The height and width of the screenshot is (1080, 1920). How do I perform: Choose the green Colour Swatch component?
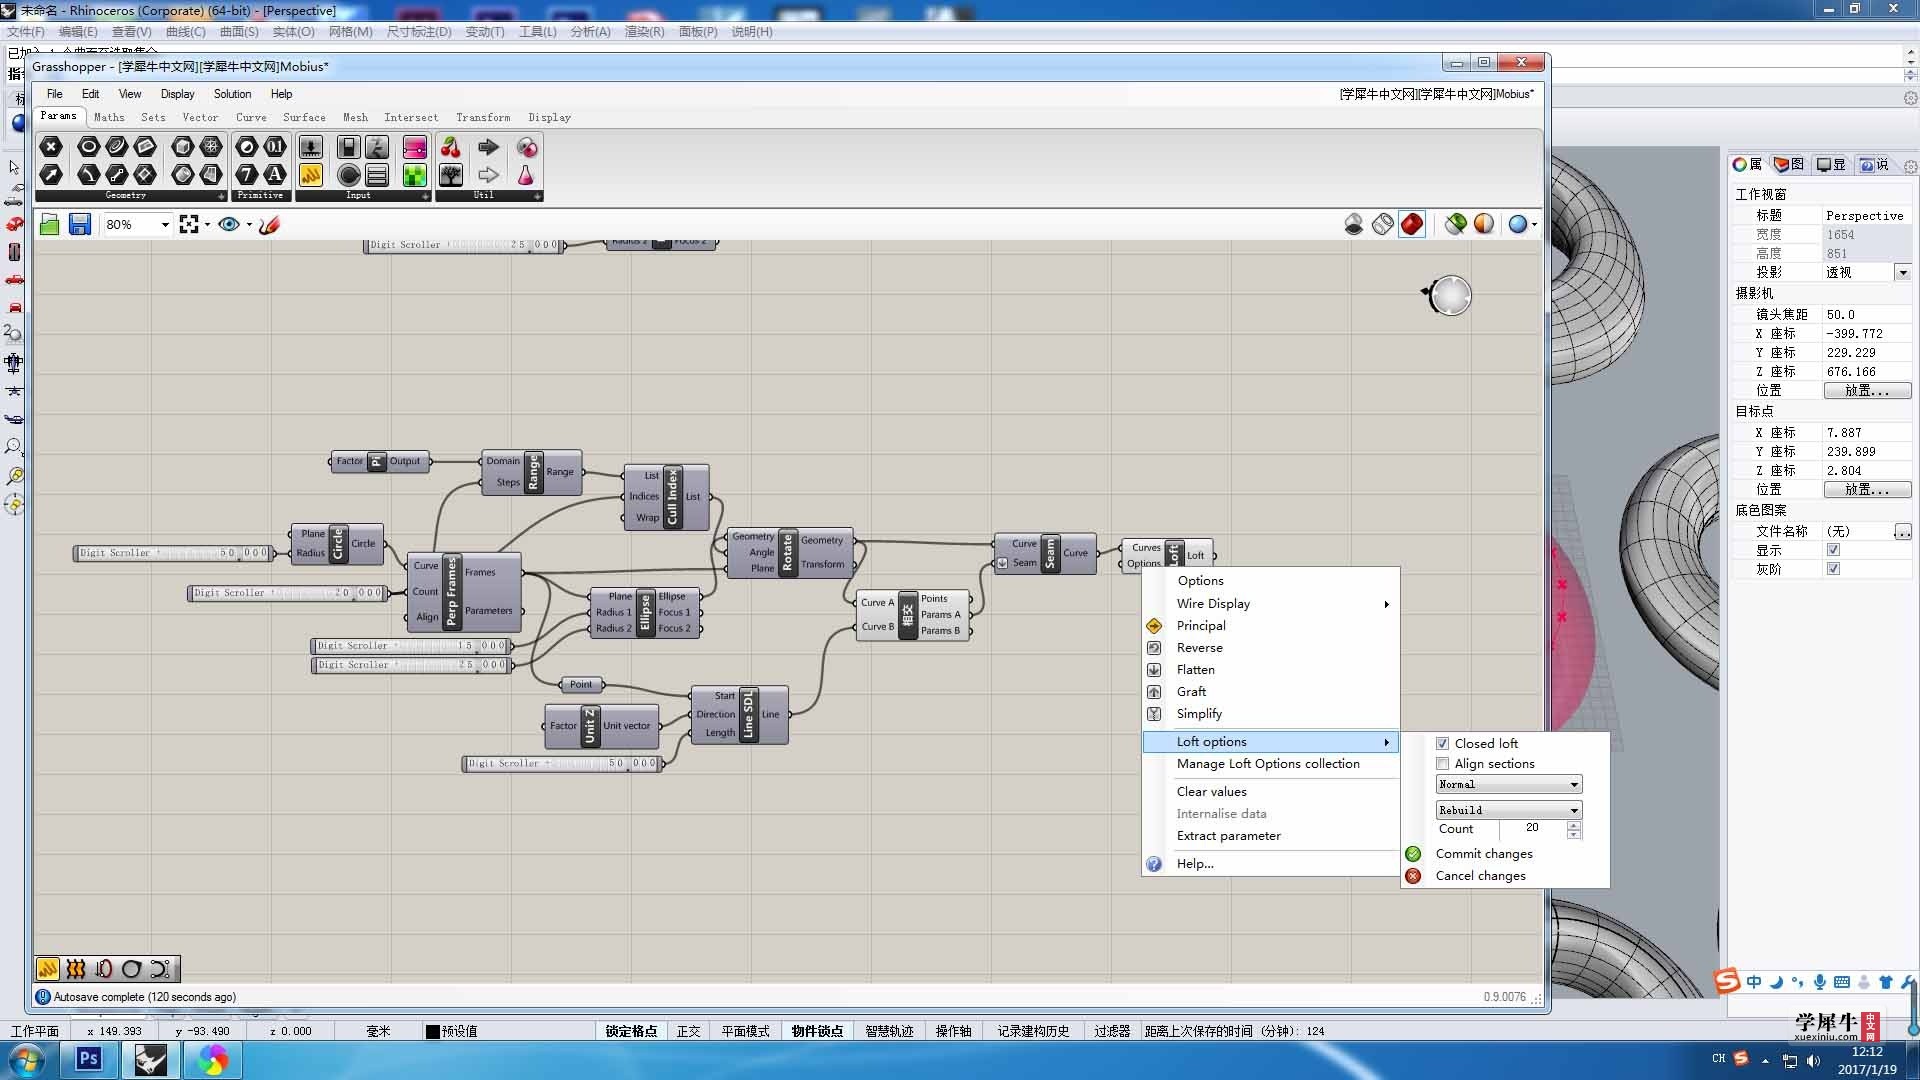pos(414,175)
